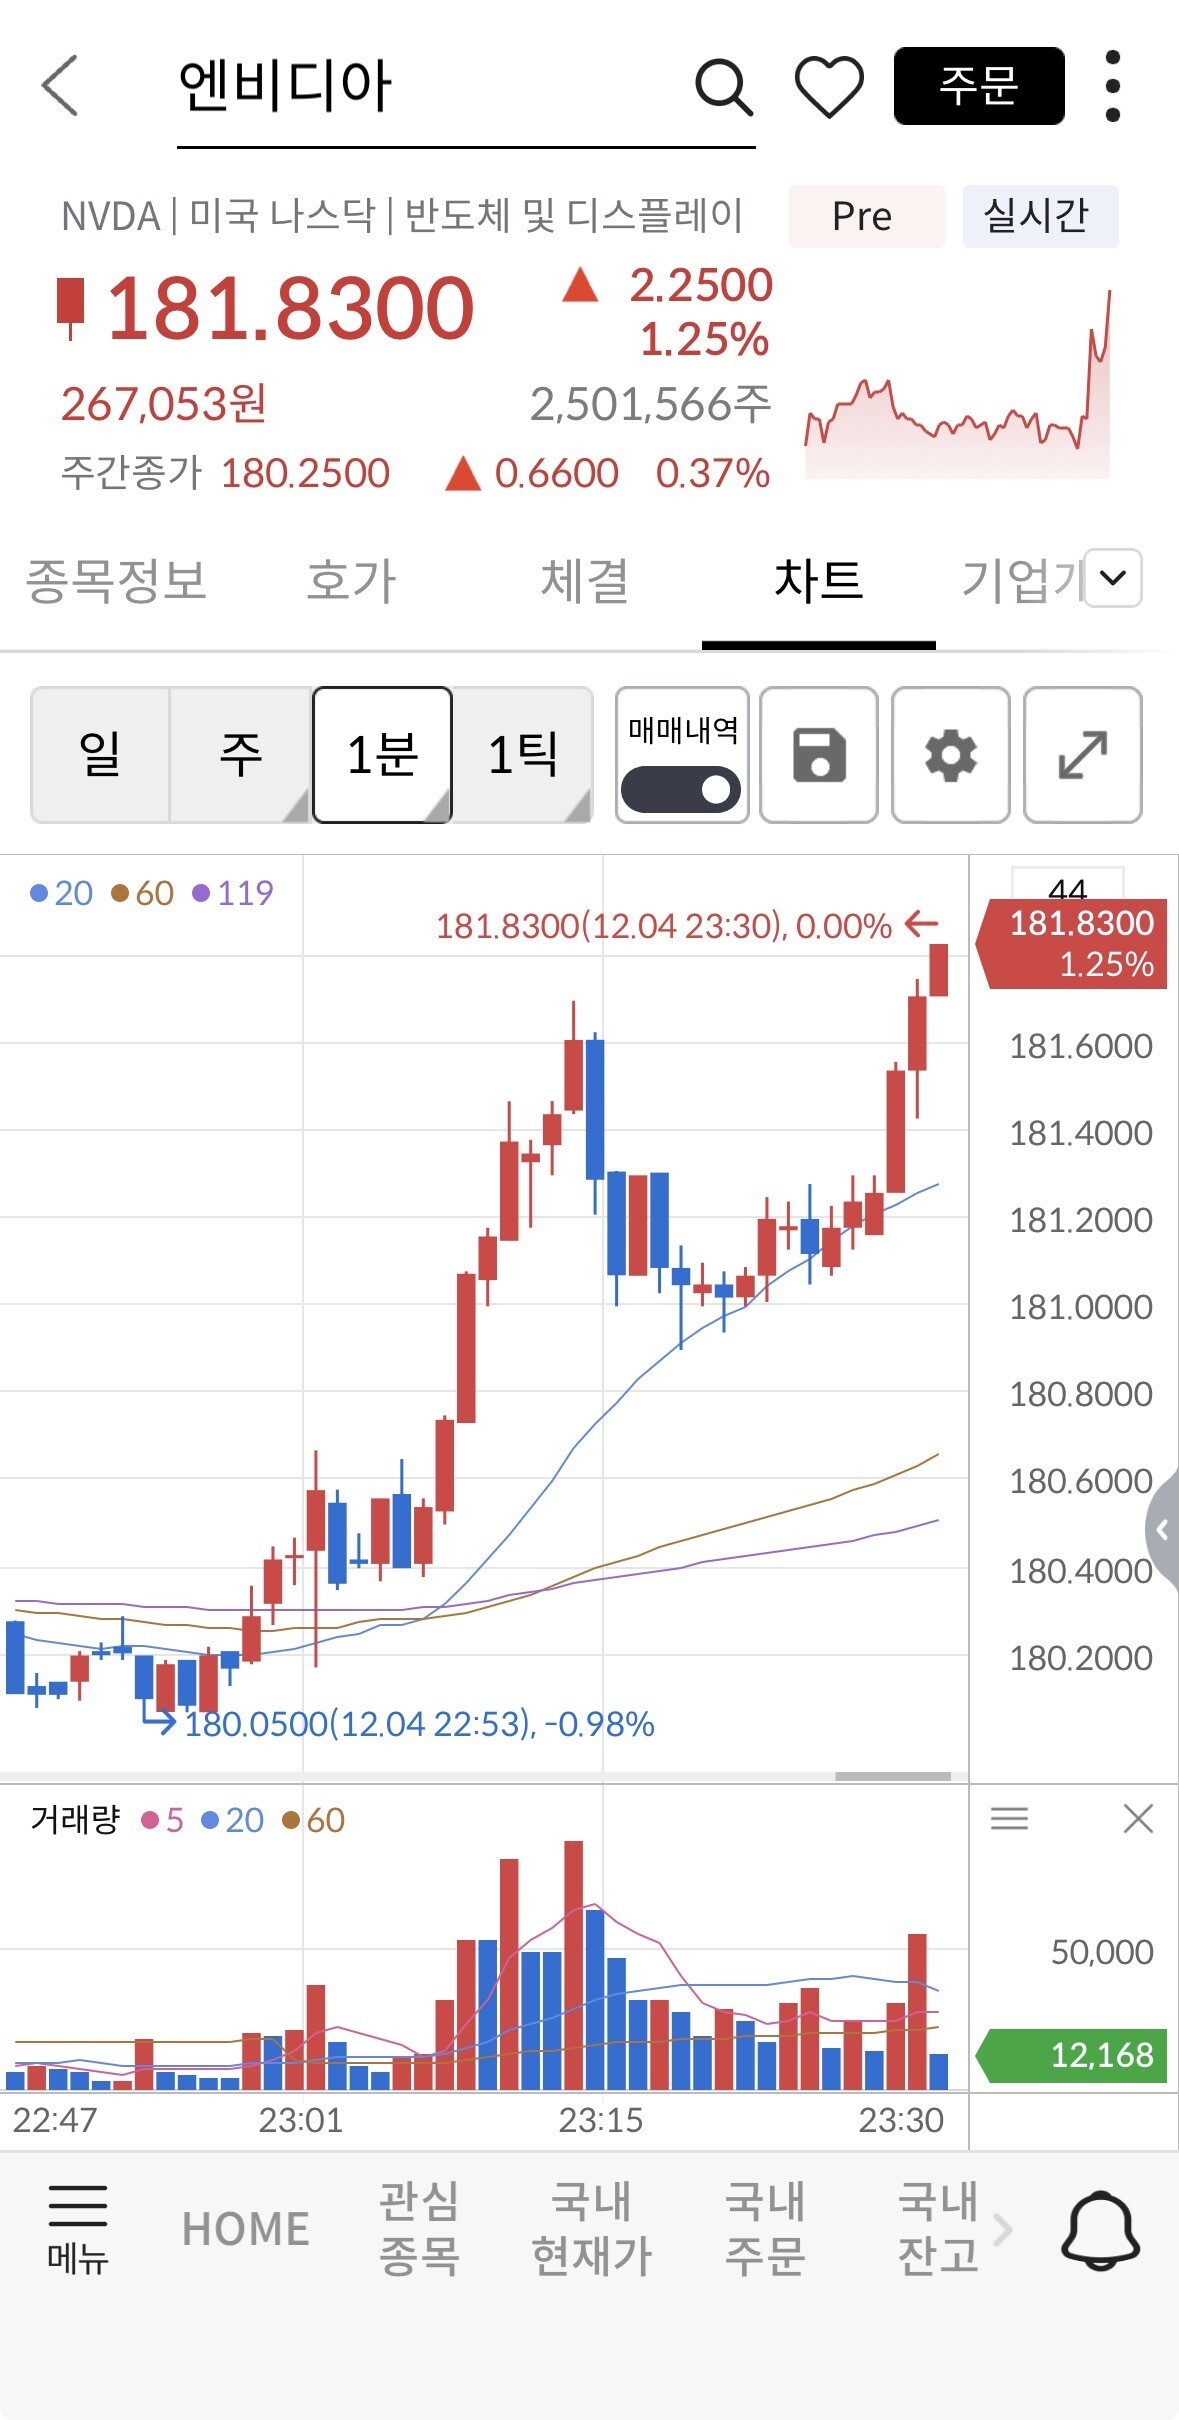The height and width of the screenshot is (2420, 1179).
Task: Open the volume panel hamburger menu
Action: 1009,1818
